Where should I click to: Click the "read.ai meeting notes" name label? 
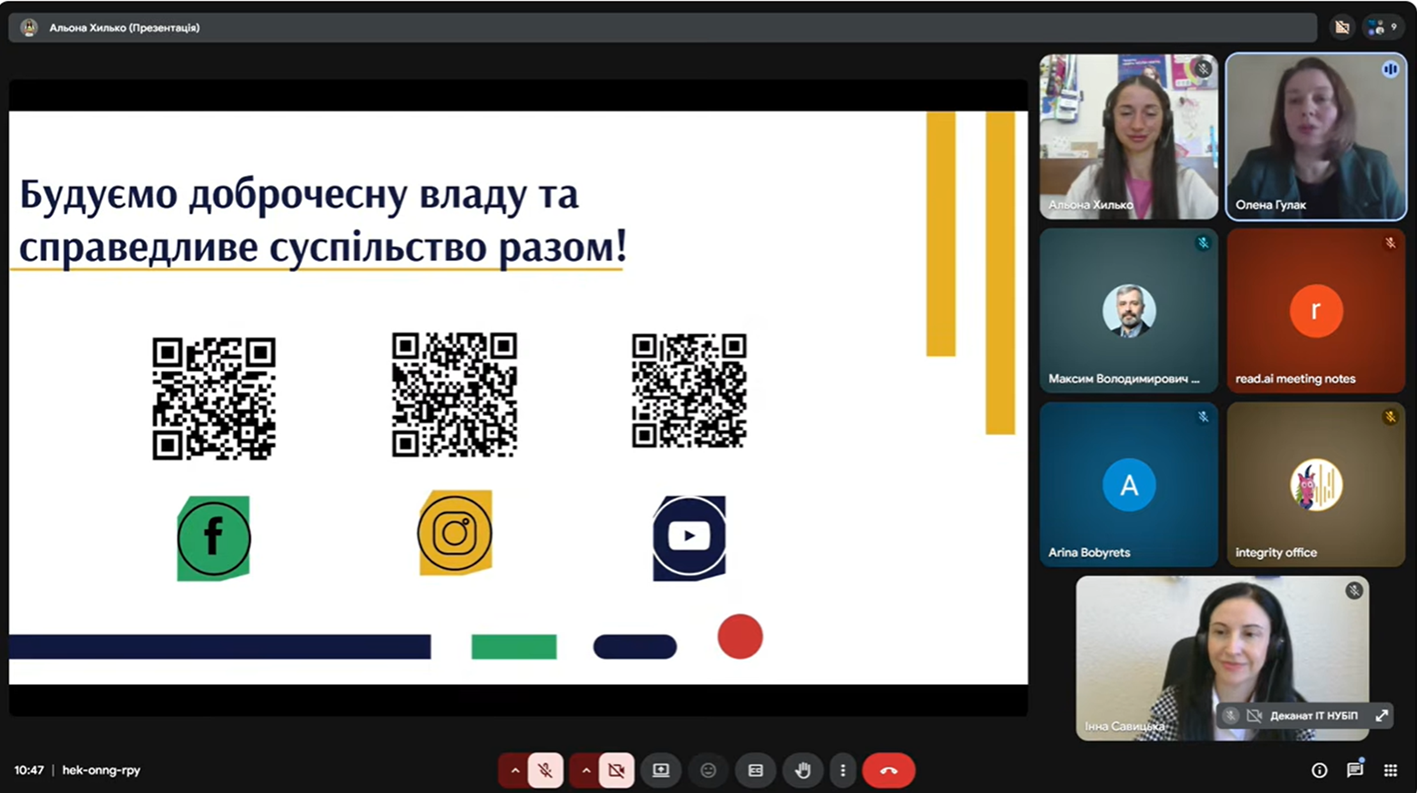click(x=1296, y=379)
